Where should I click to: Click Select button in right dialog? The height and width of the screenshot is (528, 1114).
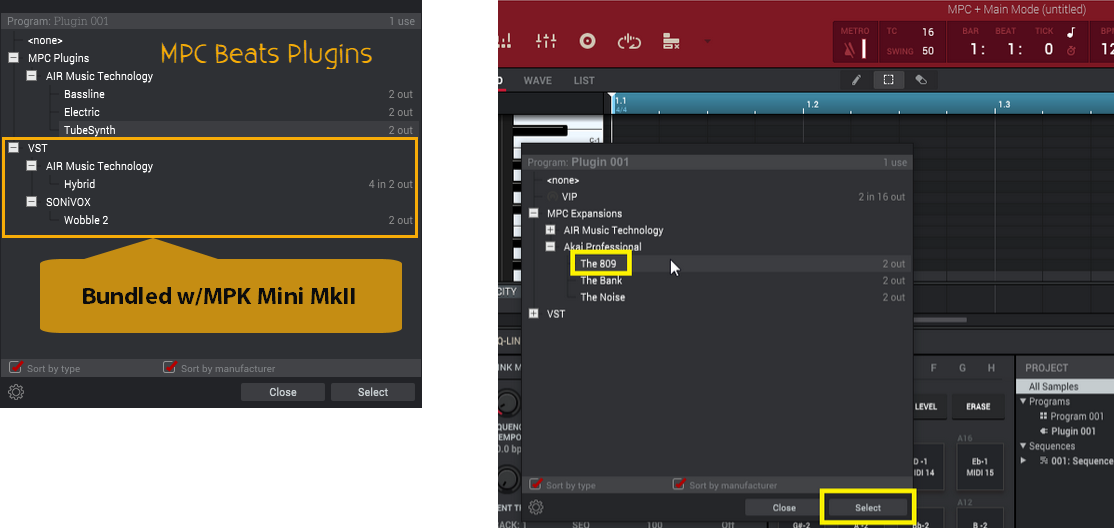(x=868, y=507)
